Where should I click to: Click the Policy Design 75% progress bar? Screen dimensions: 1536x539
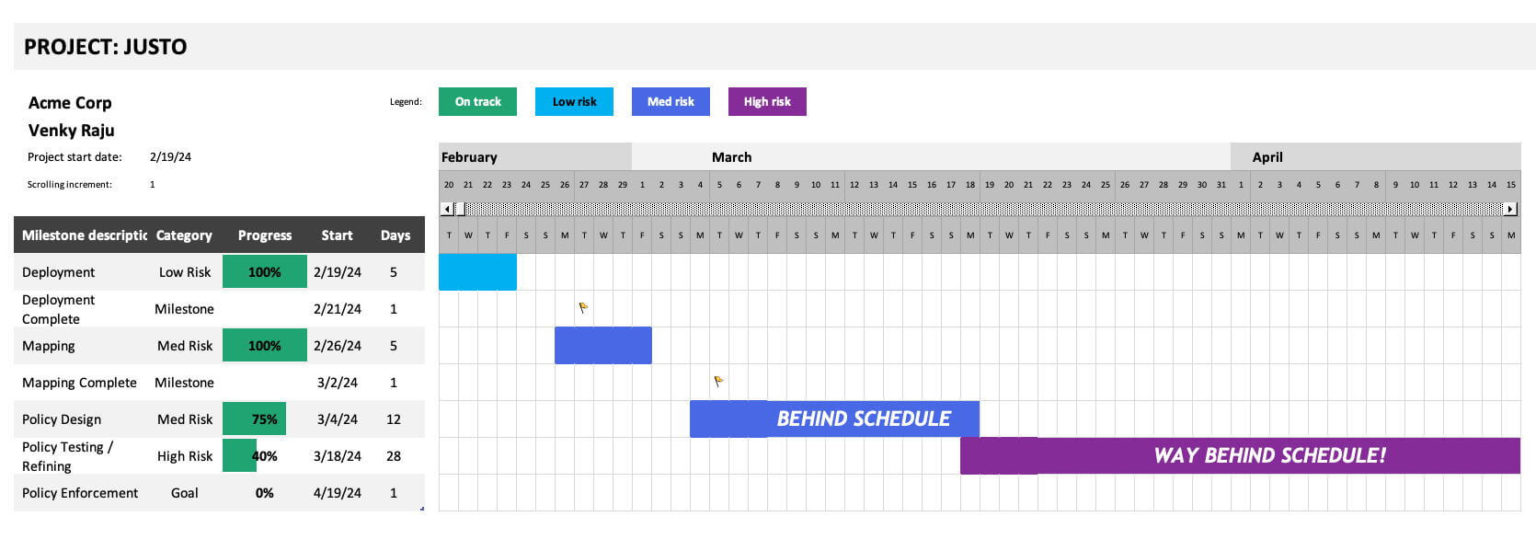point(254,419)
